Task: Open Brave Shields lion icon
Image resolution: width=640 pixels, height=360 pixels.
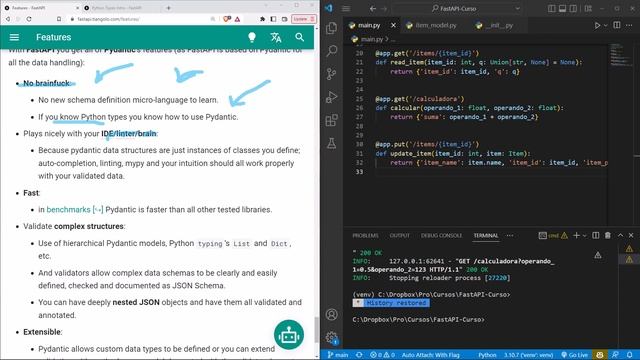Action: tap(227, 19)
